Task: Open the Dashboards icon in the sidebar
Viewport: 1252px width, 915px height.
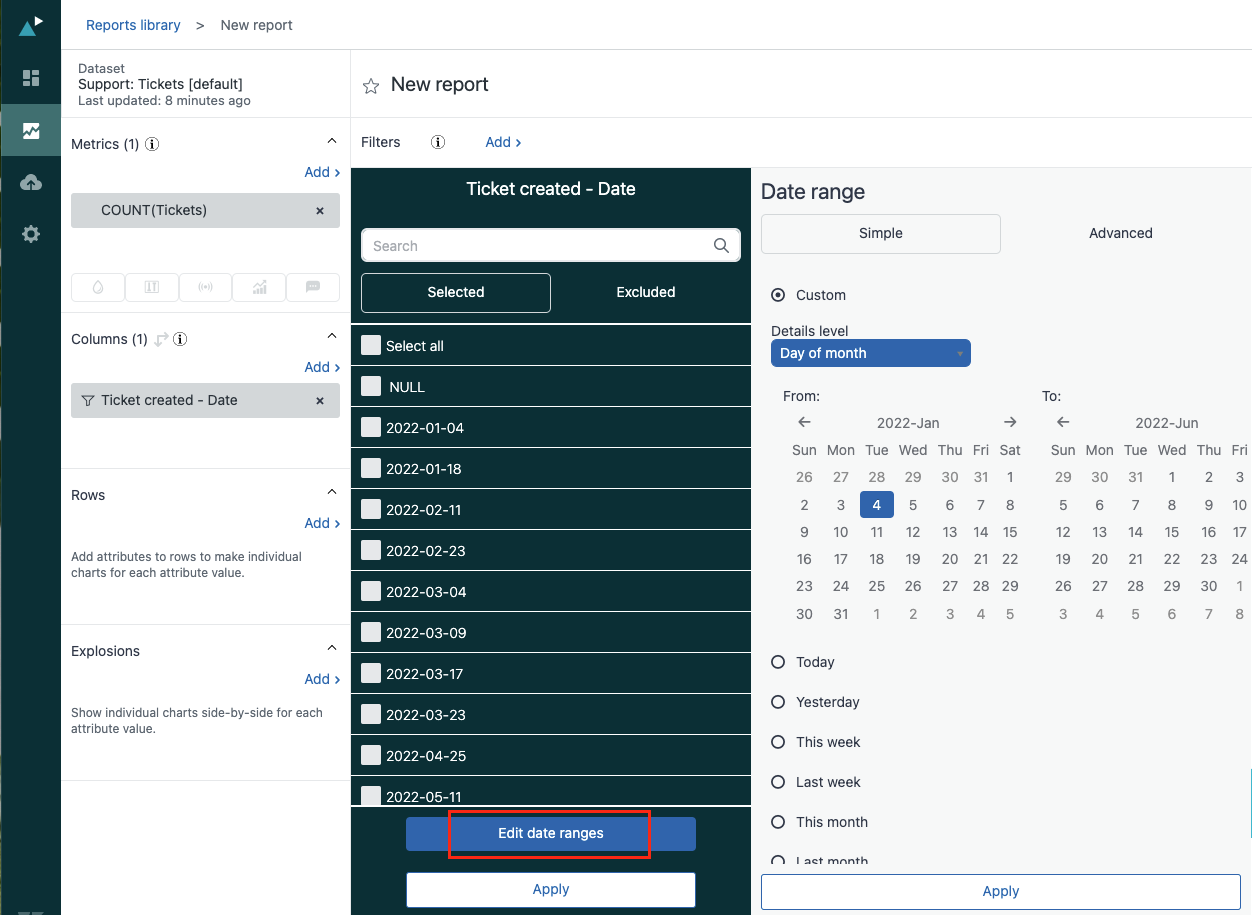Action: click(31, 78)
